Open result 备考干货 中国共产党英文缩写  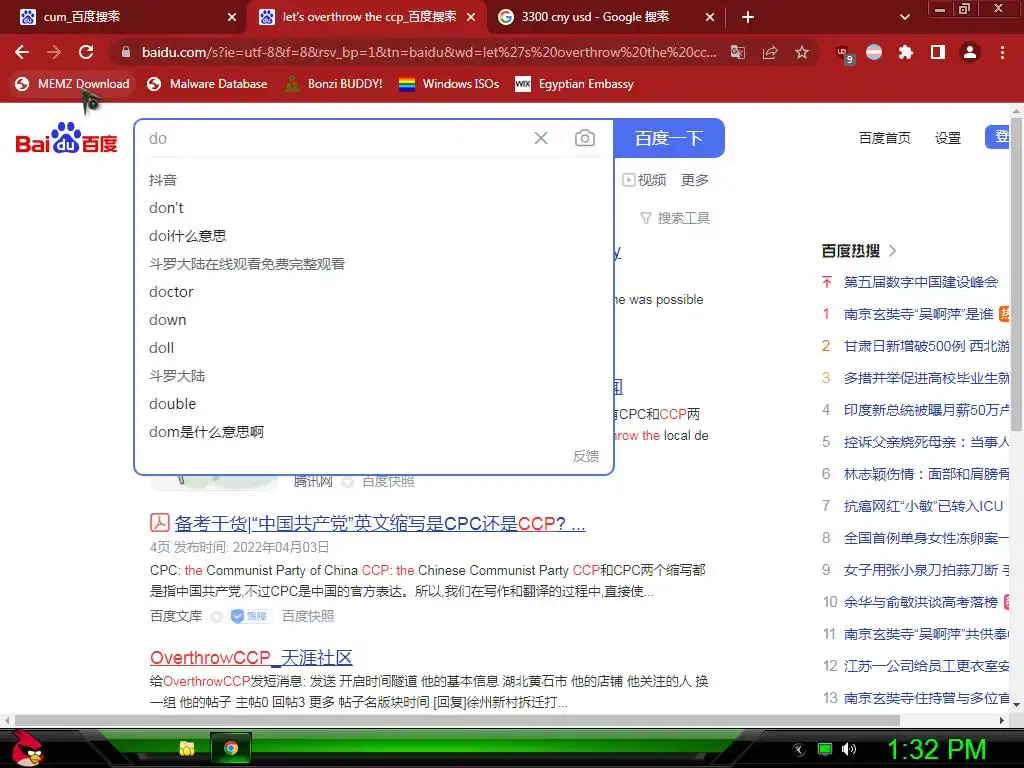pyautogui.click(x=380, y=524)
